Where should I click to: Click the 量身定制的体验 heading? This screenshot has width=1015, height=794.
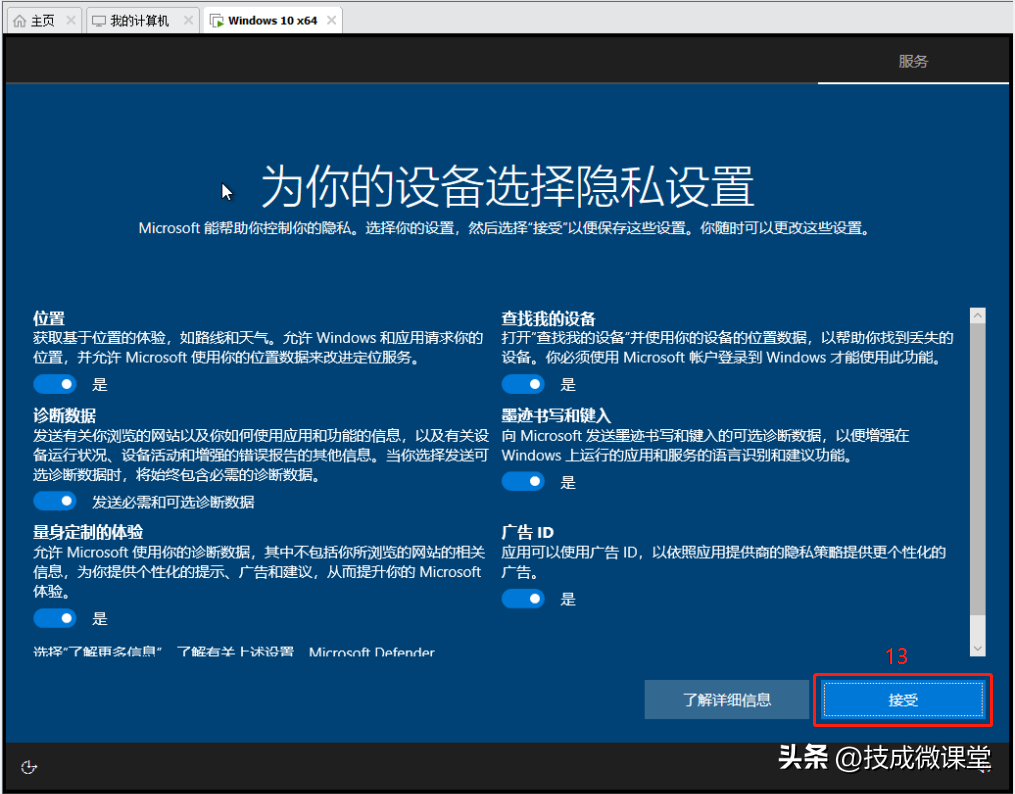(x=88, y=532)
